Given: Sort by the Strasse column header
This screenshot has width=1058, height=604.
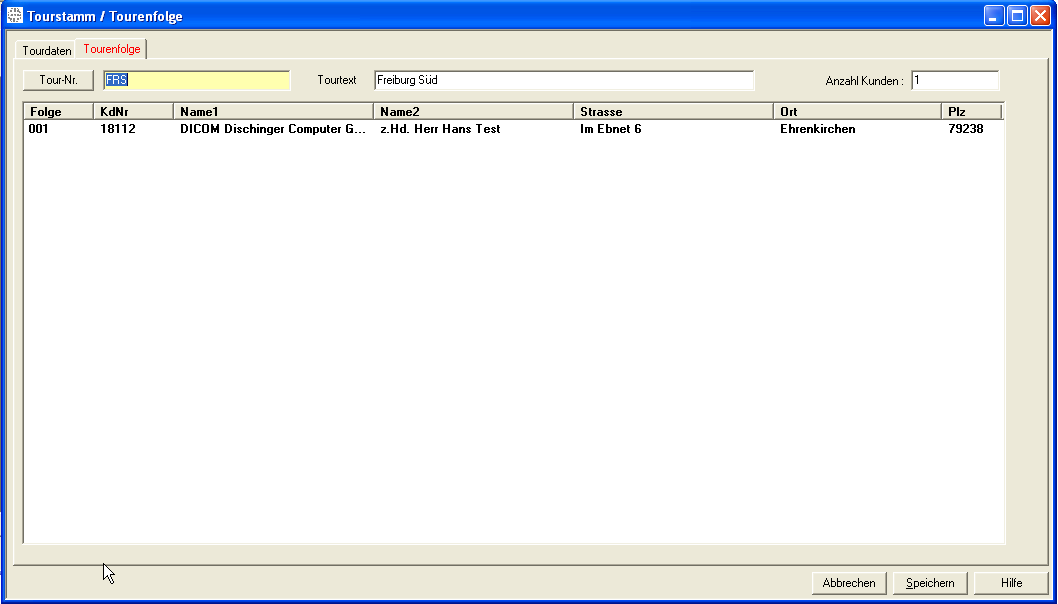Looking at the screenshot, I should point(673,112).
